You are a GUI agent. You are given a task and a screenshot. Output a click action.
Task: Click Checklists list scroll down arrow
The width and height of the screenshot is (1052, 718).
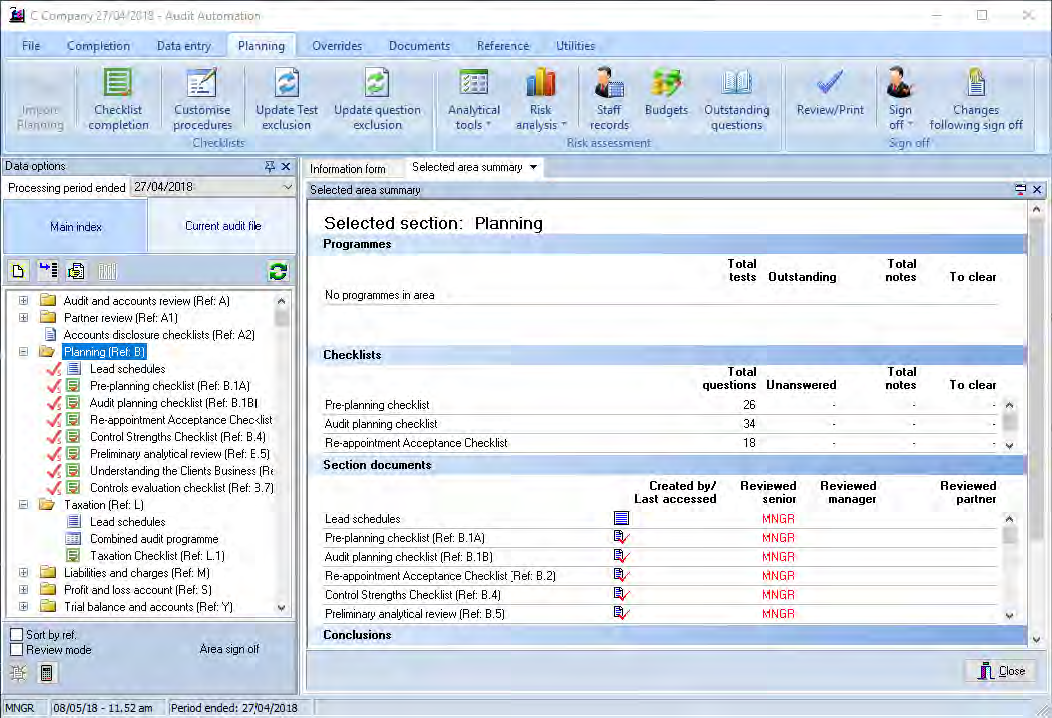[x=1009, y=446]
